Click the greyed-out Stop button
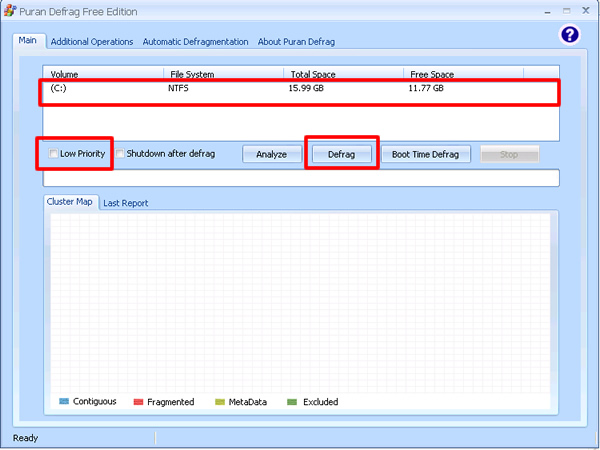Image resolution: width=600 pixels, height=450 pixels. coord(509,154)
